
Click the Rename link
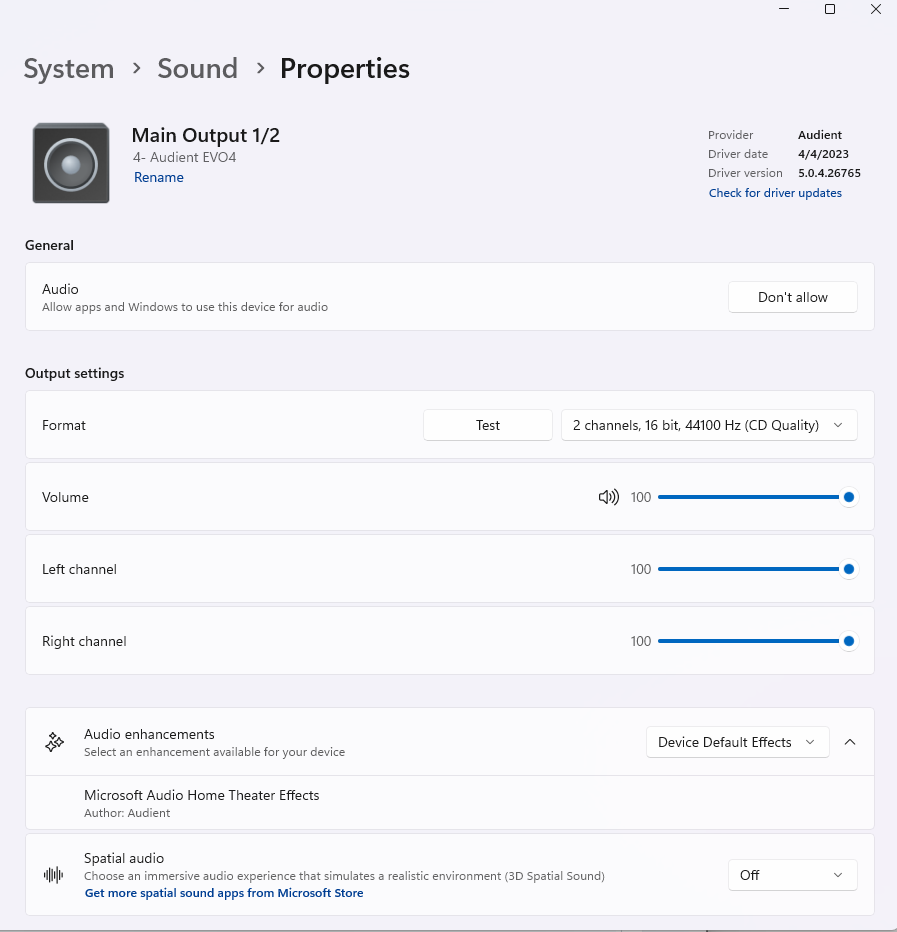click(x=159, y=177)
